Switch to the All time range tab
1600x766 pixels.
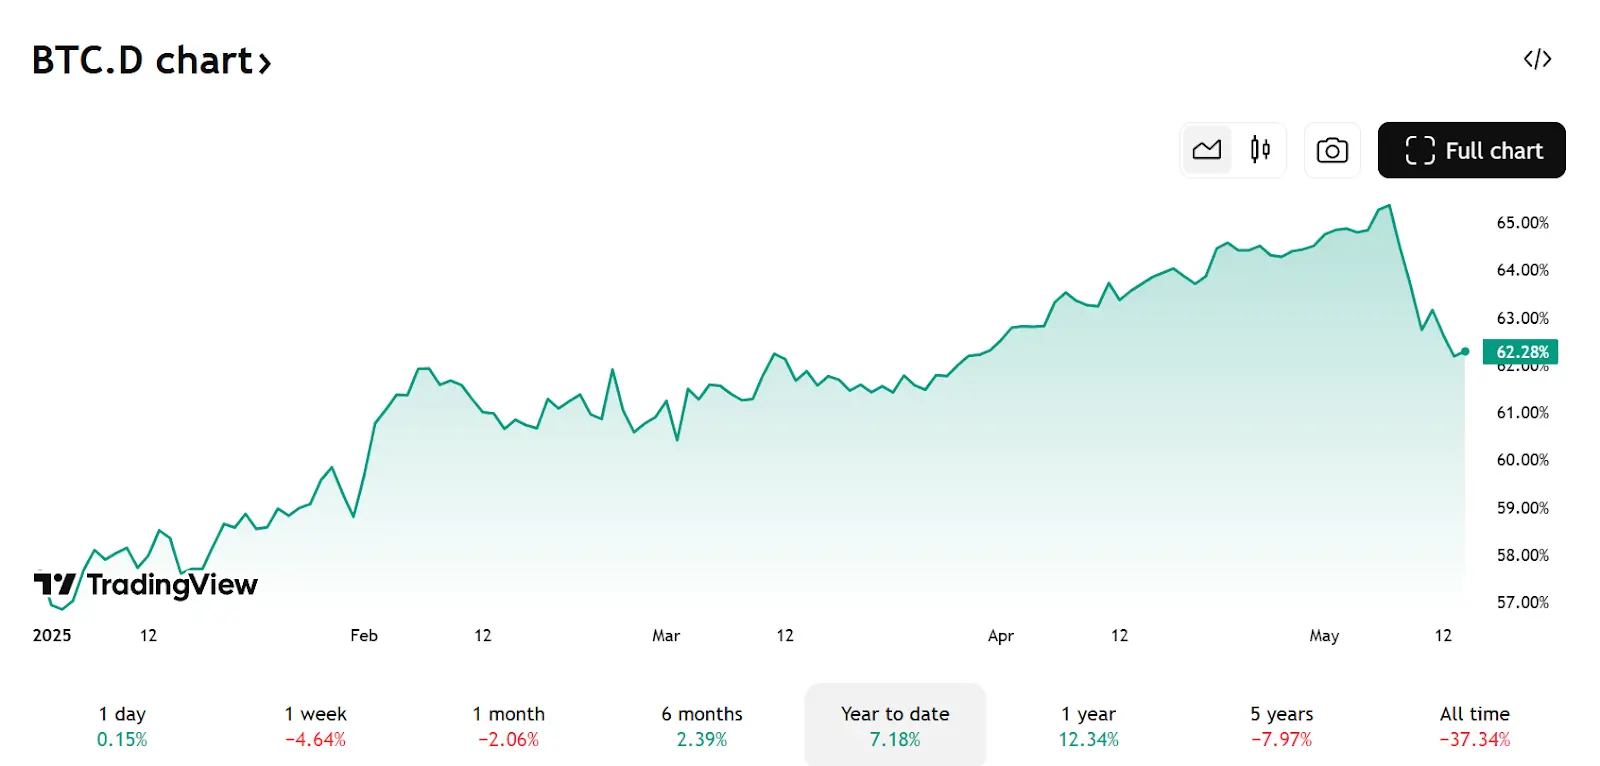(x=1474, y=724)
